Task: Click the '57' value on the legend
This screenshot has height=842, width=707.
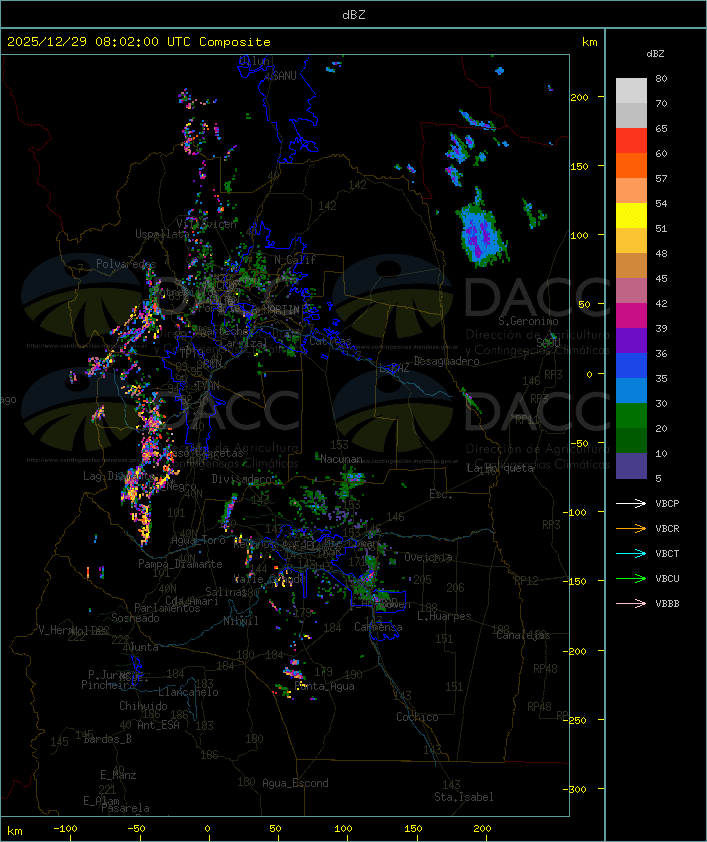Action: point(661,178)
